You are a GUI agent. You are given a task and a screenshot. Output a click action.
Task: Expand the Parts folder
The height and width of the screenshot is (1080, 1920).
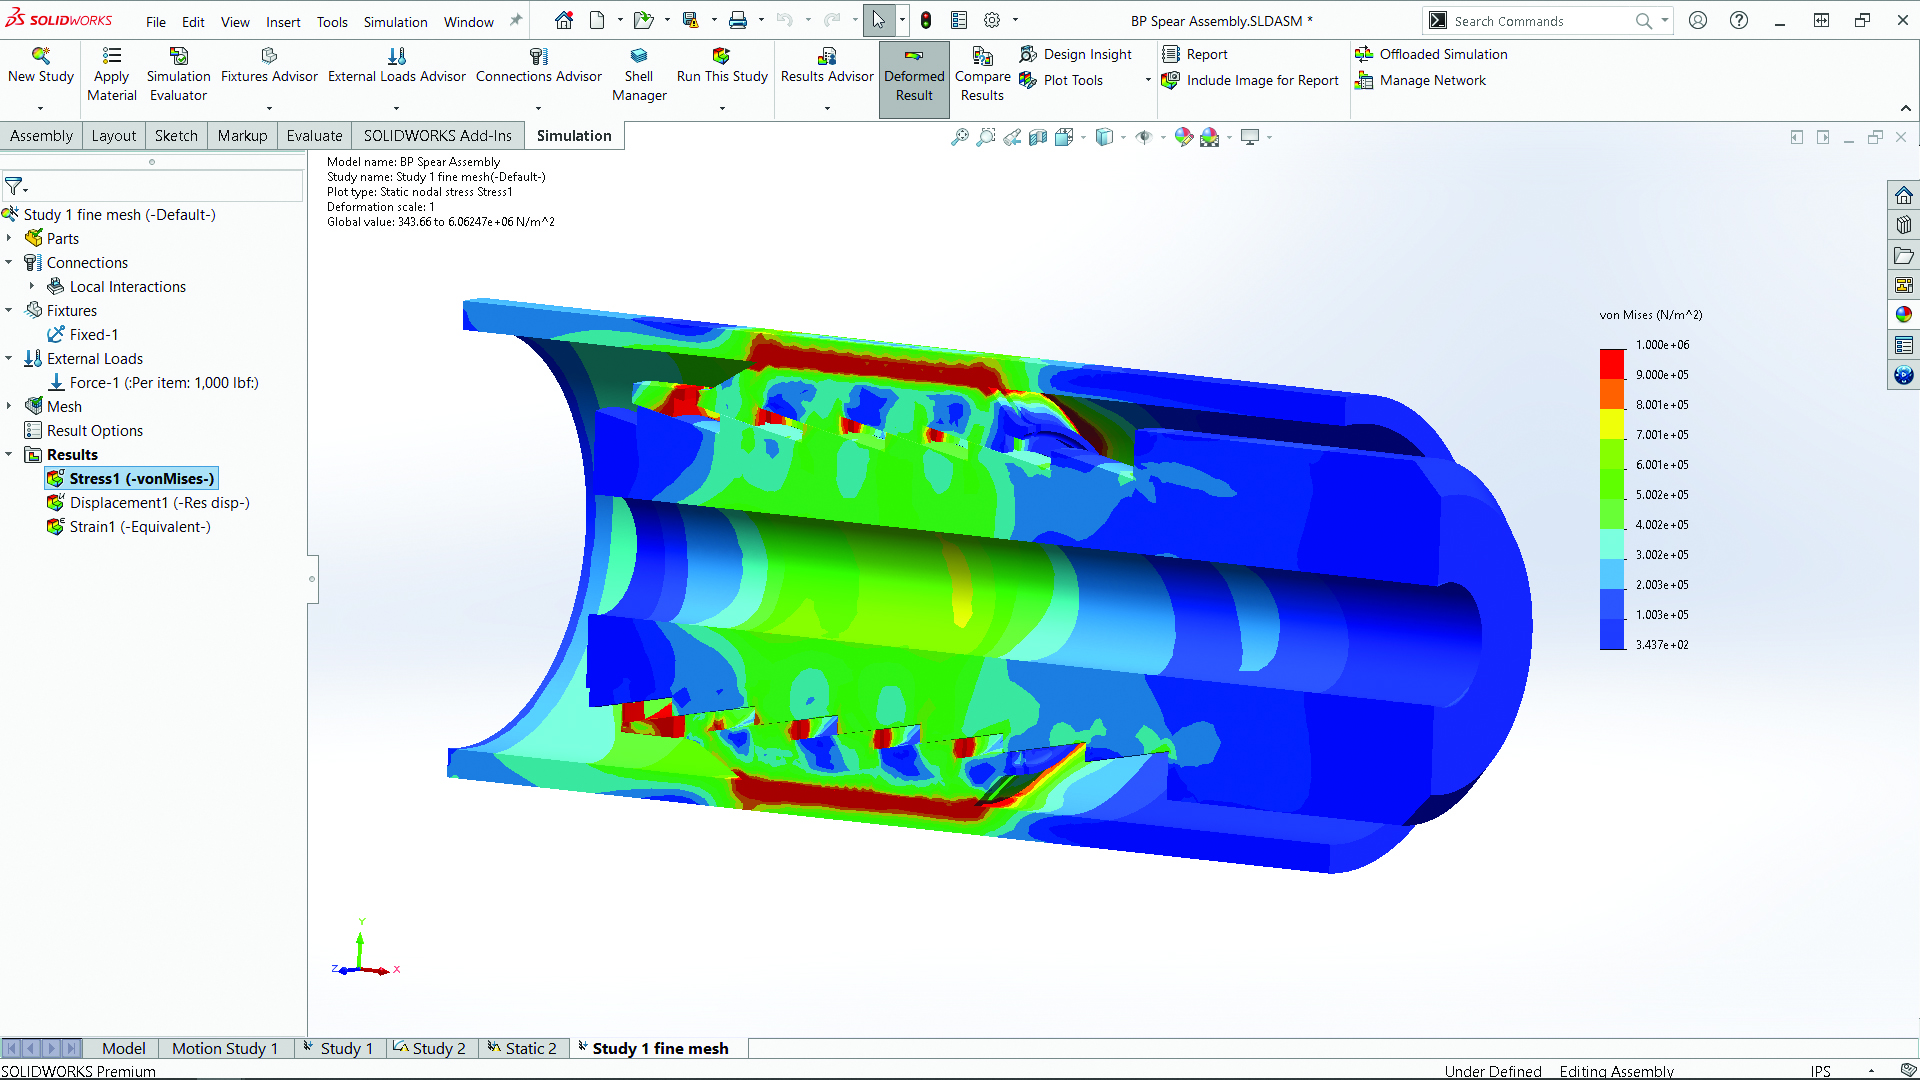coord(9,238)
